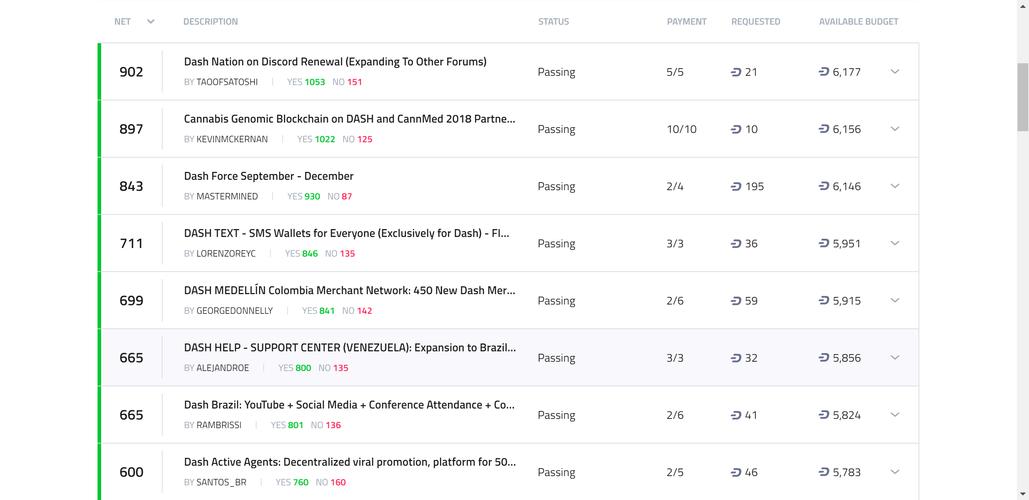The width and height of the screenshot is (1029, 500).
Task: Click Dash icon beside requested 195
Action: [x=736, y=186]
